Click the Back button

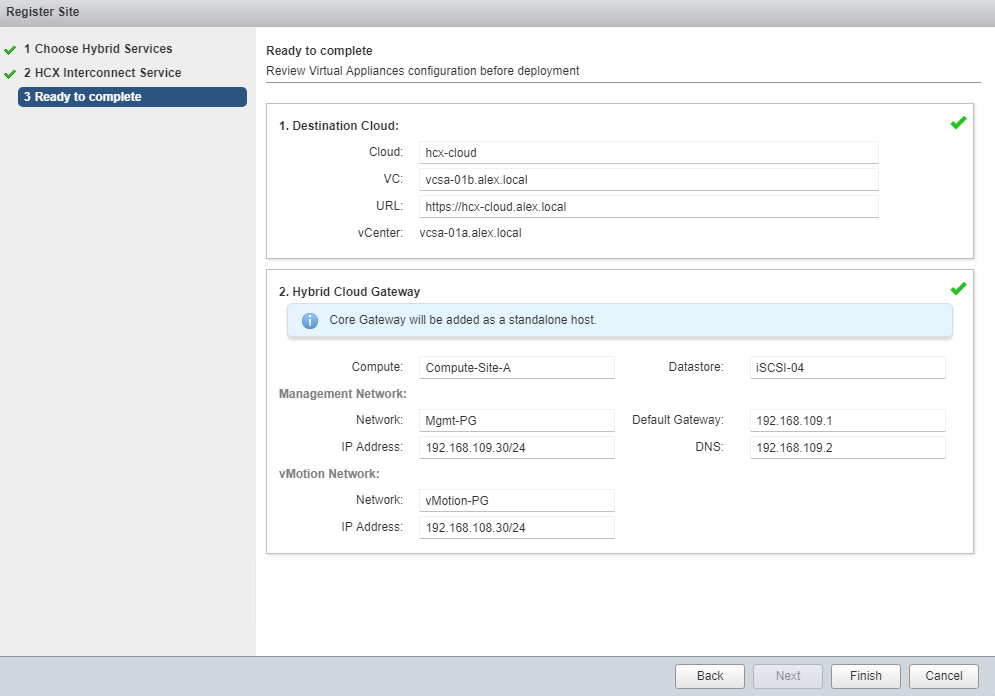point(710,676)
